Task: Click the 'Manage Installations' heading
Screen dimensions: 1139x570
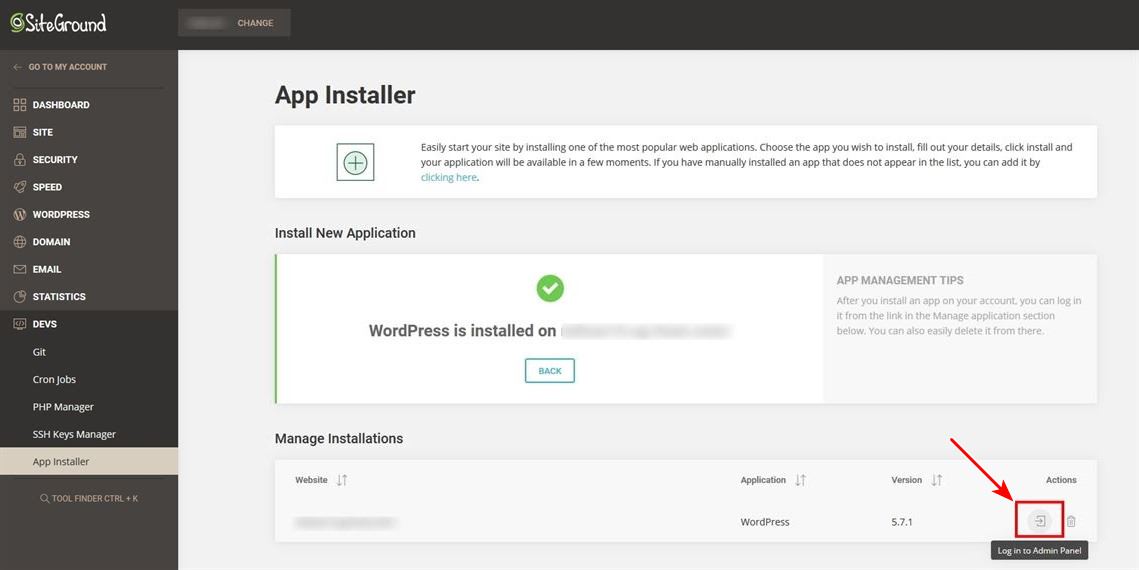Action: coord(339,439)
